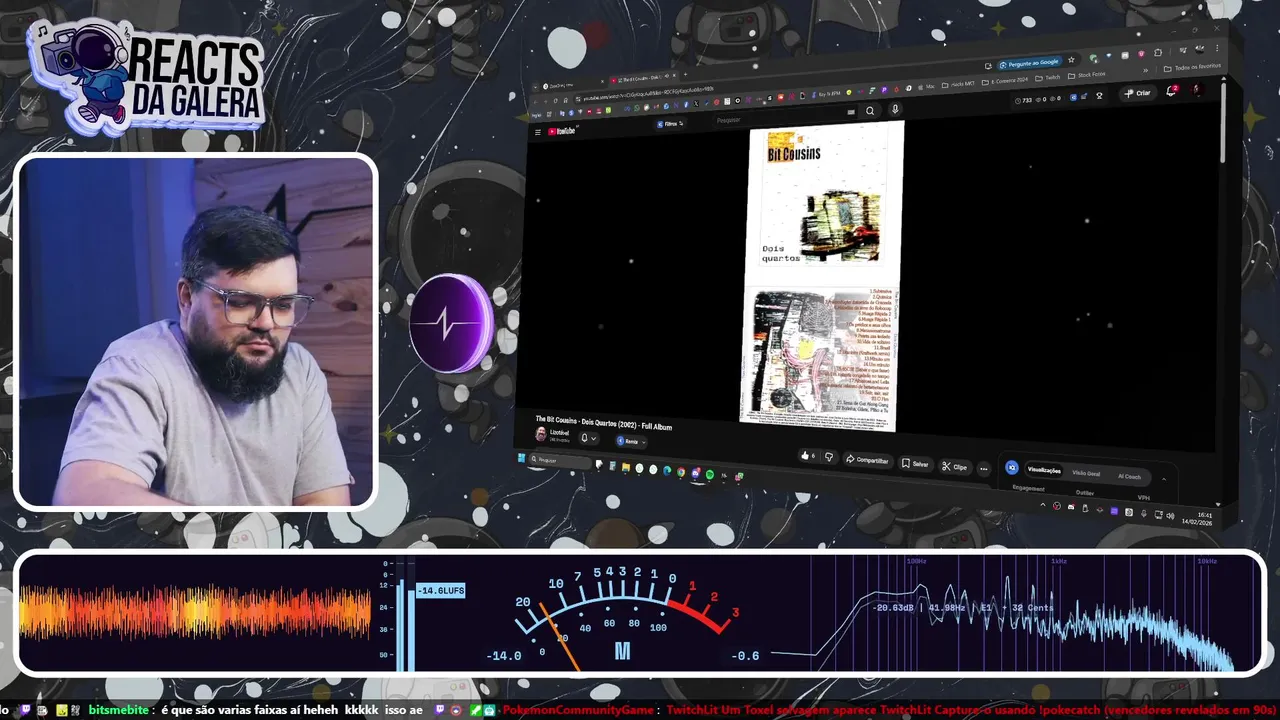Open the 16:41 clock and calendar

pos(1197,519)
